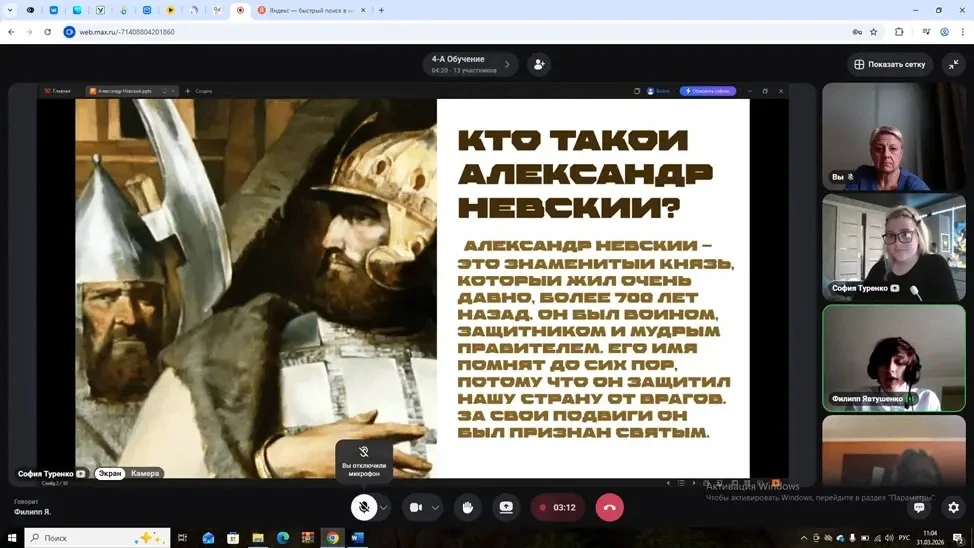Image resolution: width=974 pixels, height=548 pixels.
Task: Open the WinRAR icon on the taskbar
Action: tap(307, 538)
